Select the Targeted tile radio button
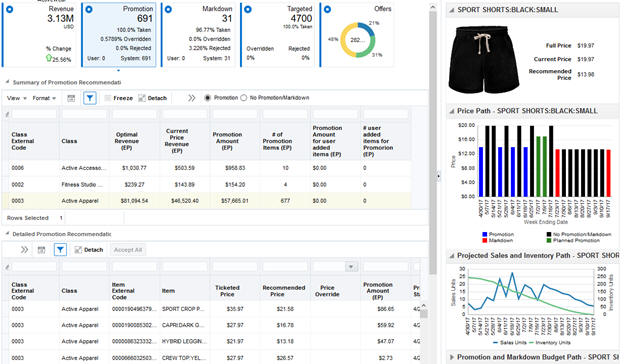Viewport: 624px width, 364px height. 248,9
